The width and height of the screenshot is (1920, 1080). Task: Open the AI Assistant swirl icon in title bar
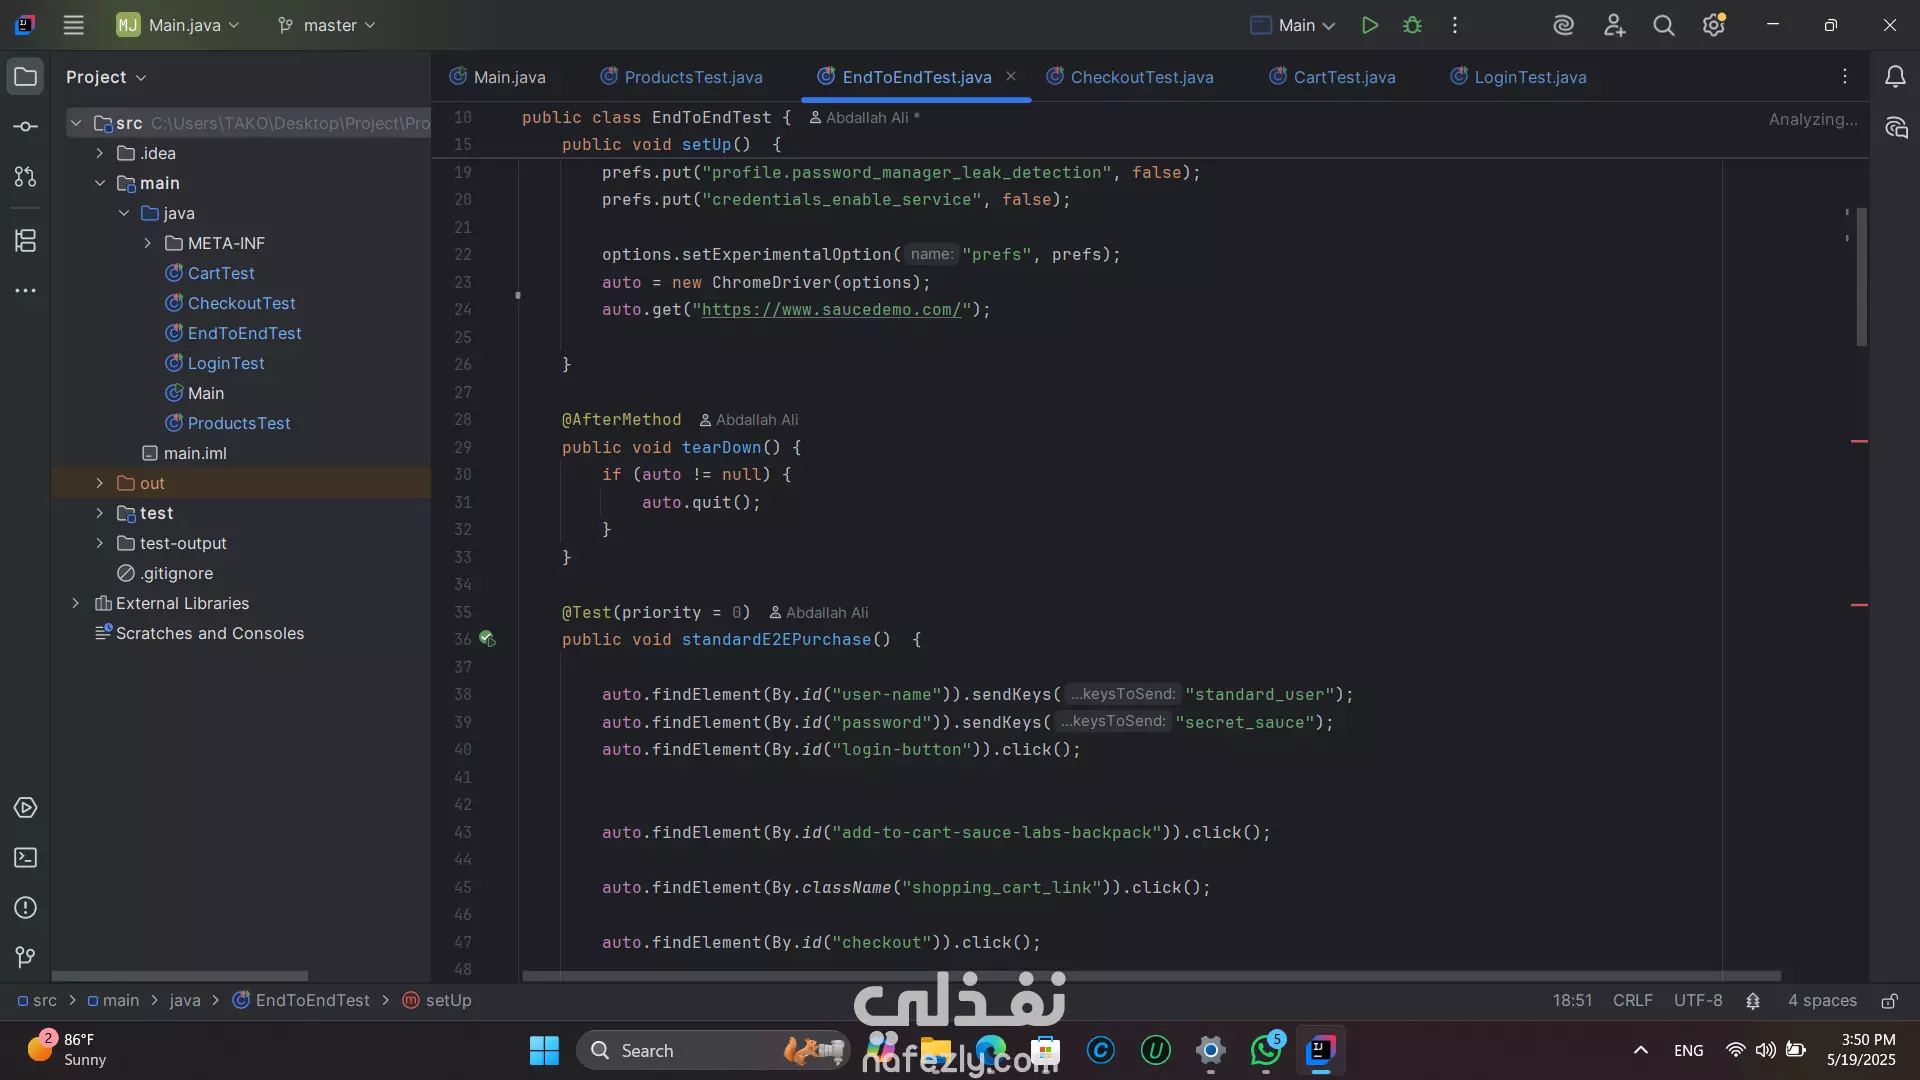[1563, 25]
